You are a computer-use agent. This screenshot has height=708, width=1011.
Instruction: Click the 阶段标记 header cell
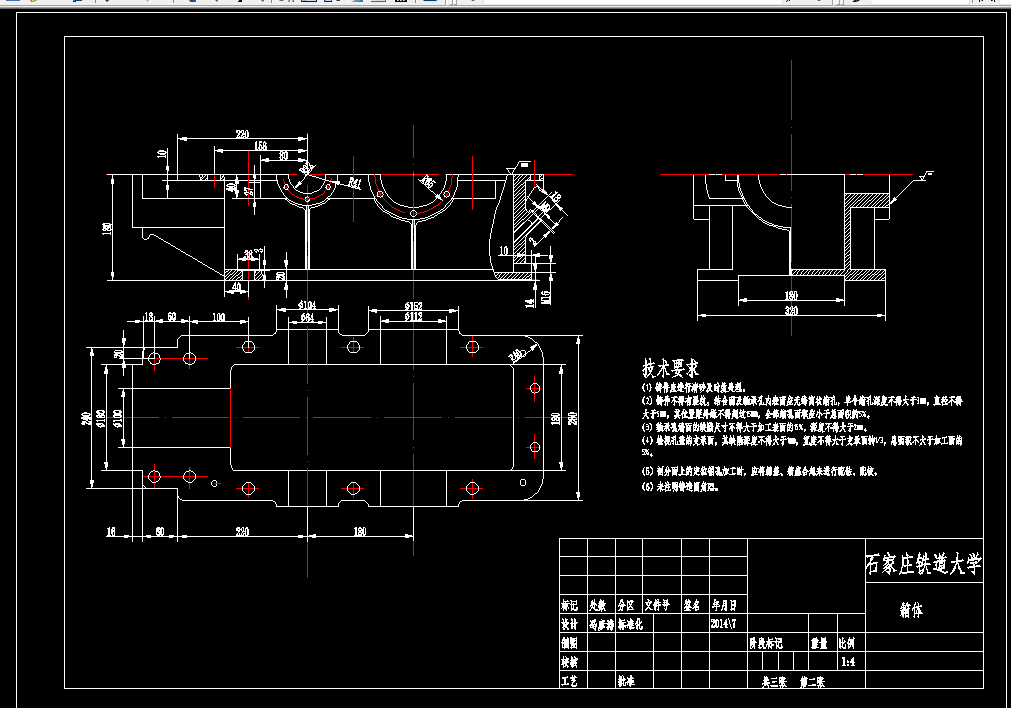pos(766,643)
